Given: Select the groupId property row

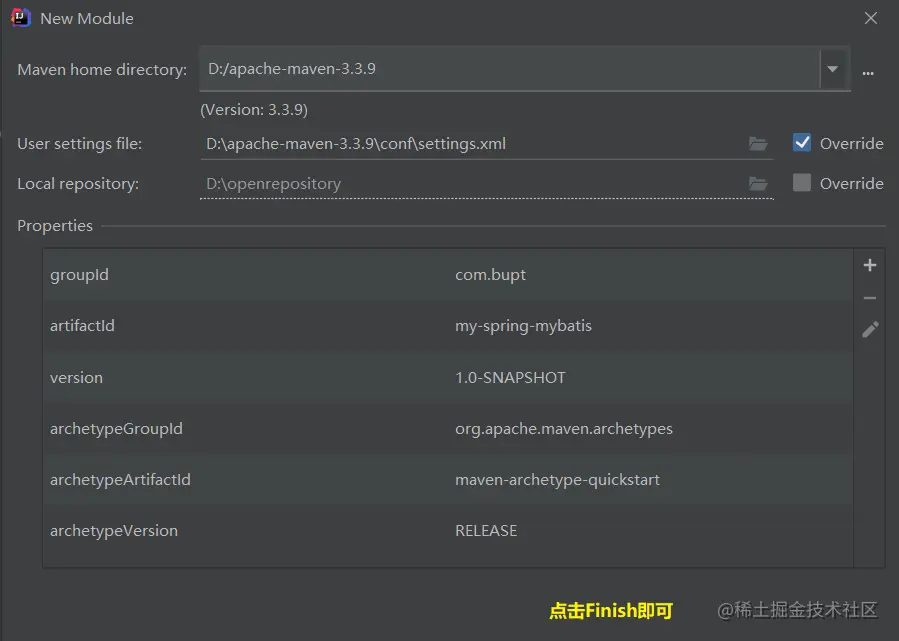Looking at the screenshot, I should tap(448, 275).
